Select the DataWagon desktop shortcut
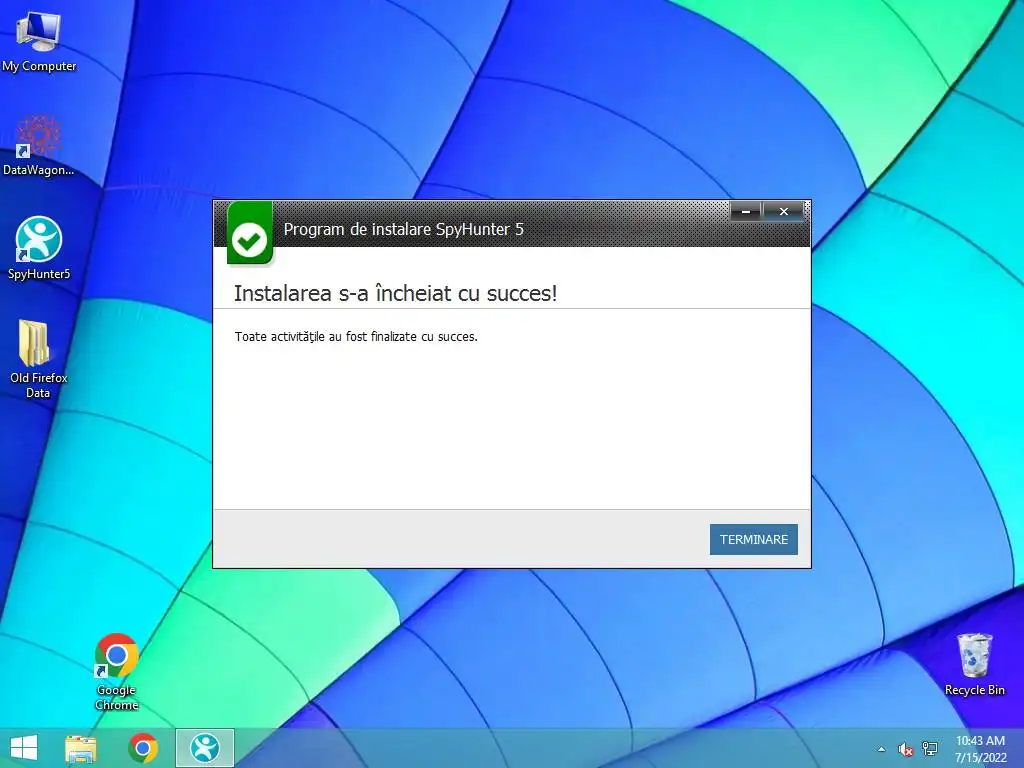 [x=38, y=145]
